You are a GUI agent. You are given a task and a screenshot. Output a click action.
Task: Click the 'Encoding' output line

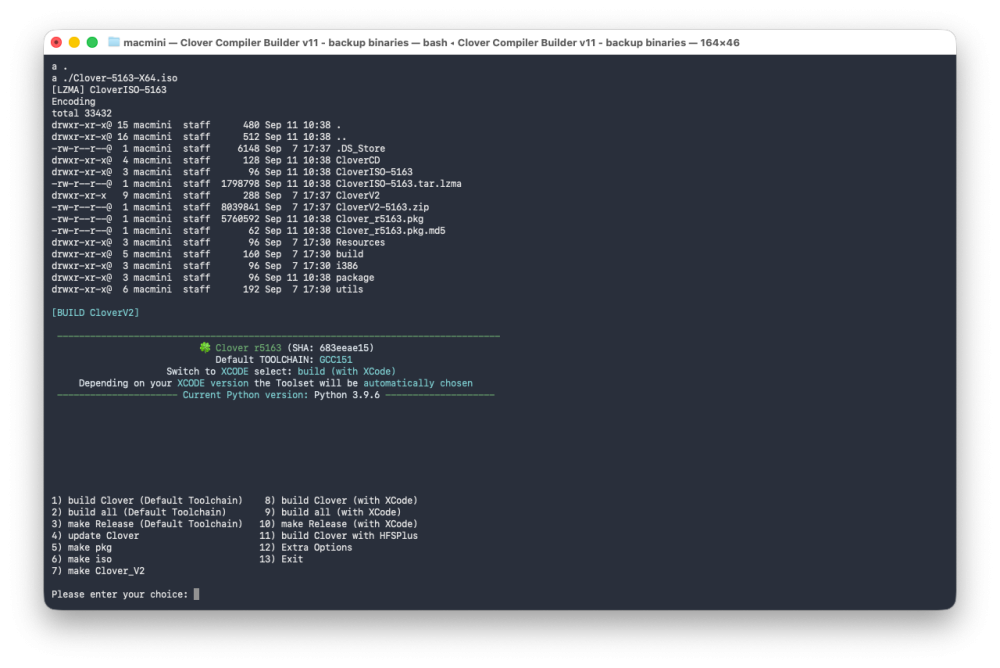[x=73, y=101]
